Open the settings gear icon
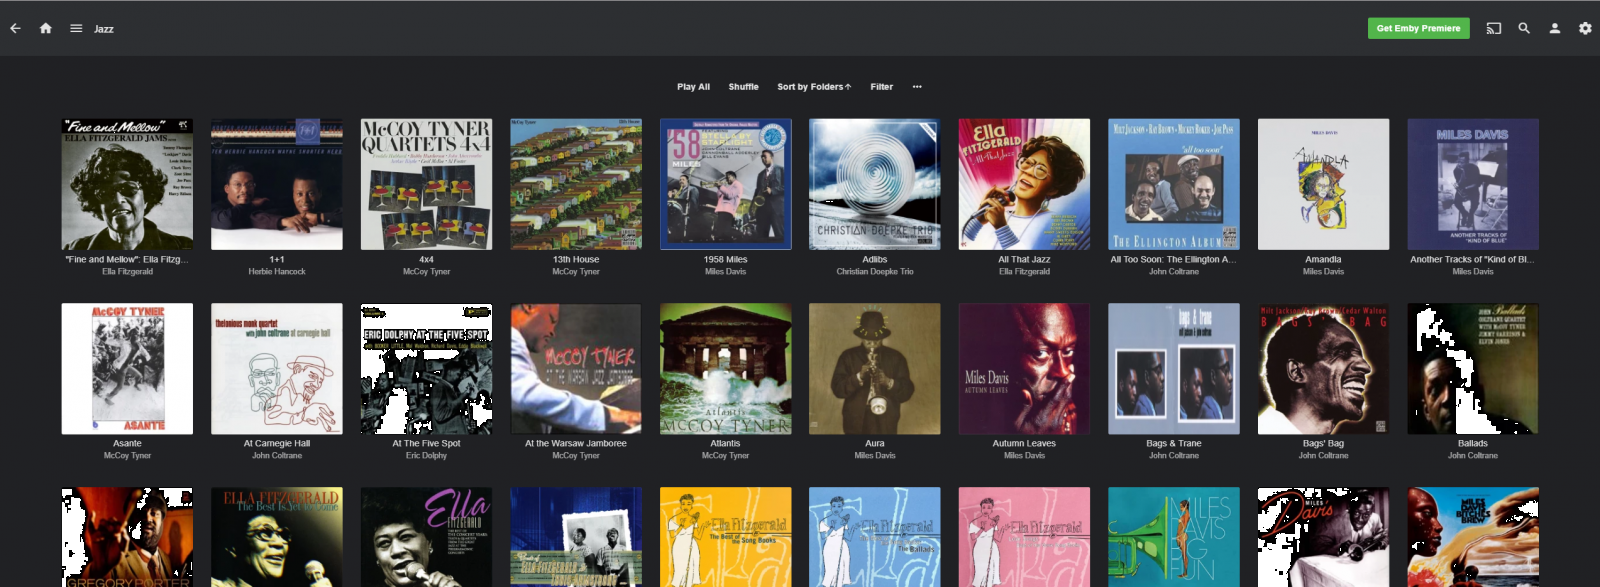The width and height of the screenshot is (1600, 587). click(1585, 28)
